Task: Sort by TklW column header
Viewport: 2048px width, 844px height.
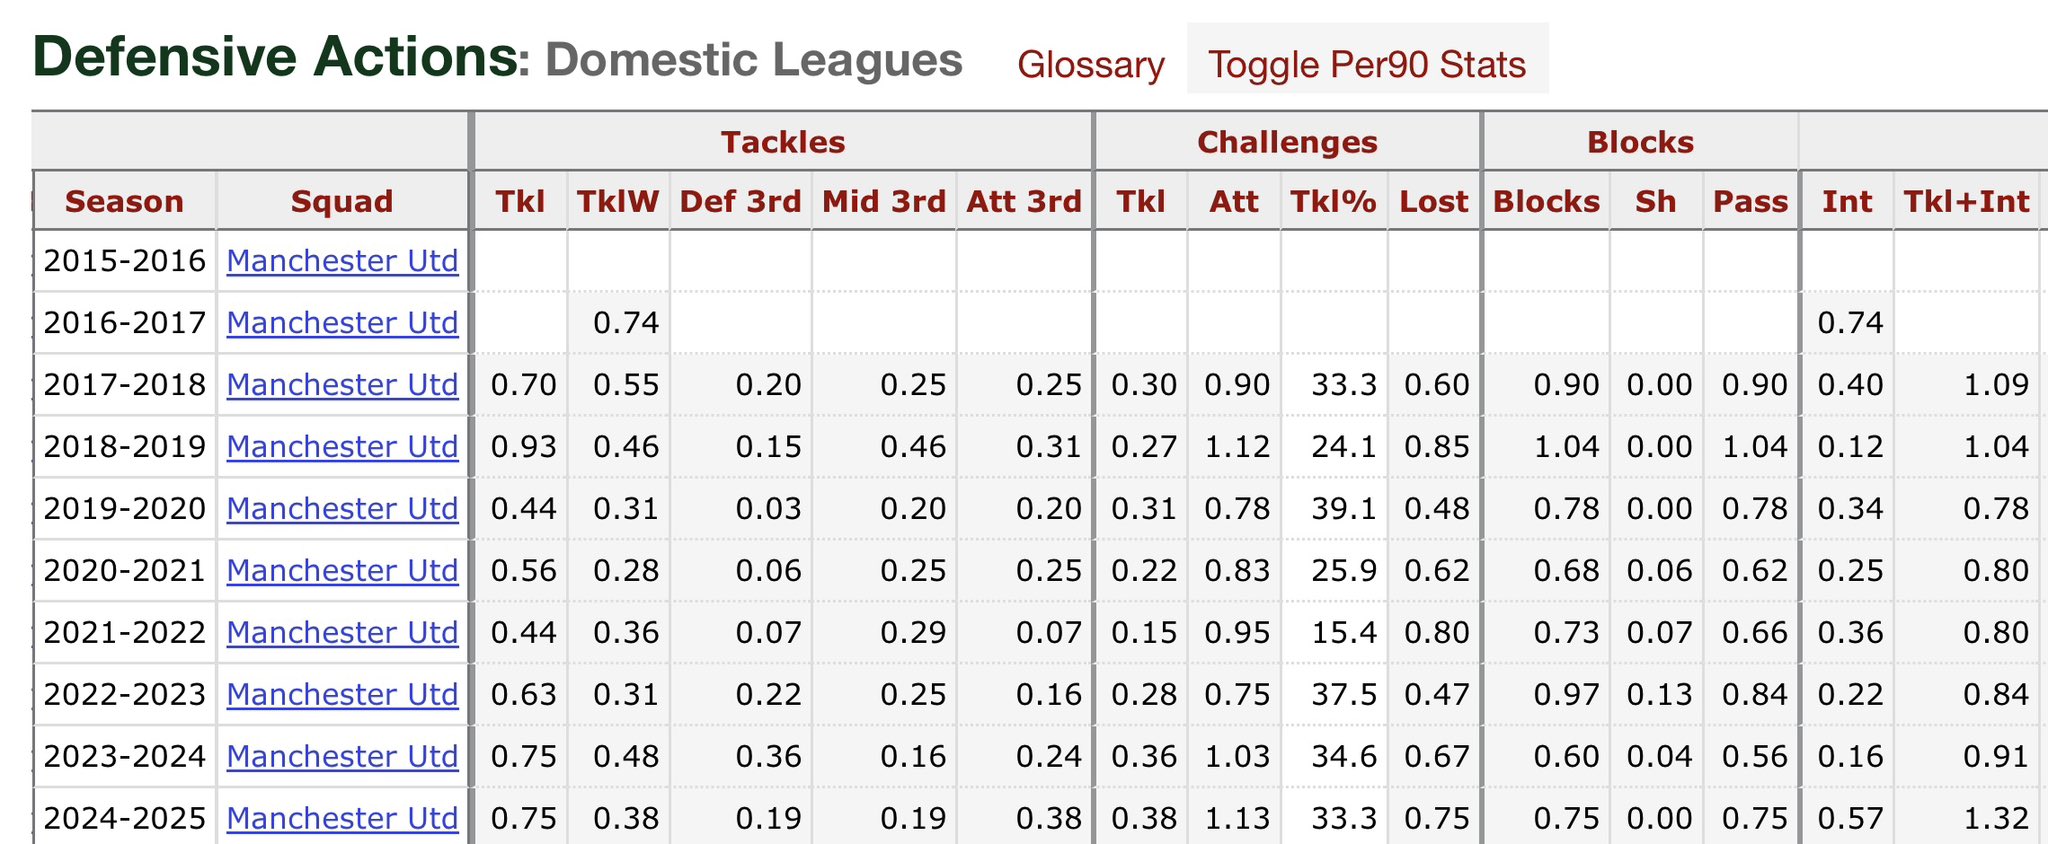Action: point(618,201)
